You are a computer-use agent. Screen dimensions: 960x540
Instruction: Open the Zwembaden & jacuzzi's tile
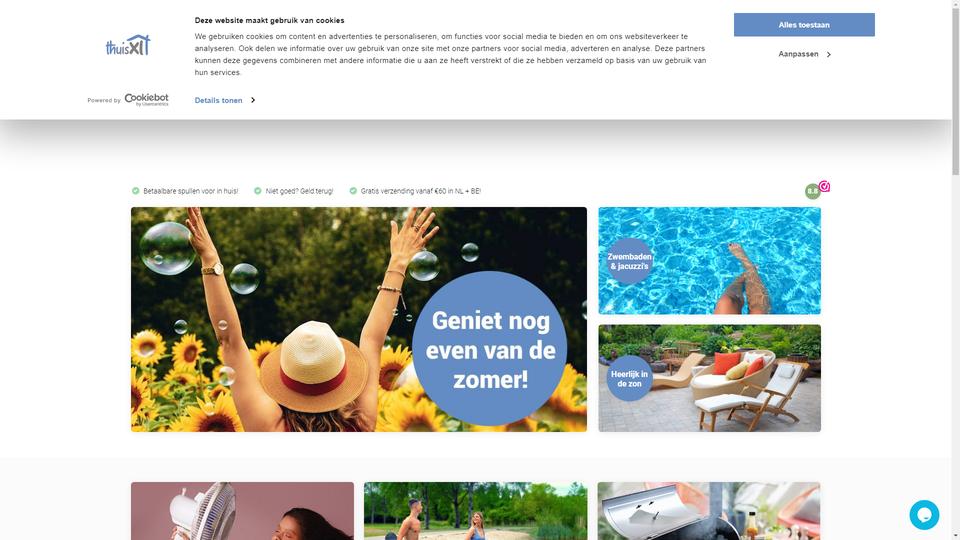coord(710,261)
